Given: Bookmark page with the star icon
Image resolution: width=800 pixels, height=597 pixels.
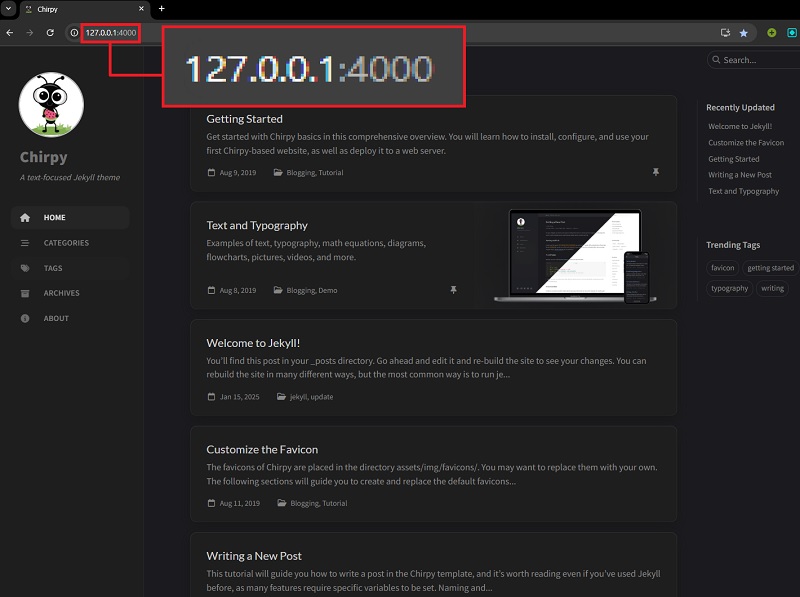Looking at the screenshot, I should [x=743, y=33].
